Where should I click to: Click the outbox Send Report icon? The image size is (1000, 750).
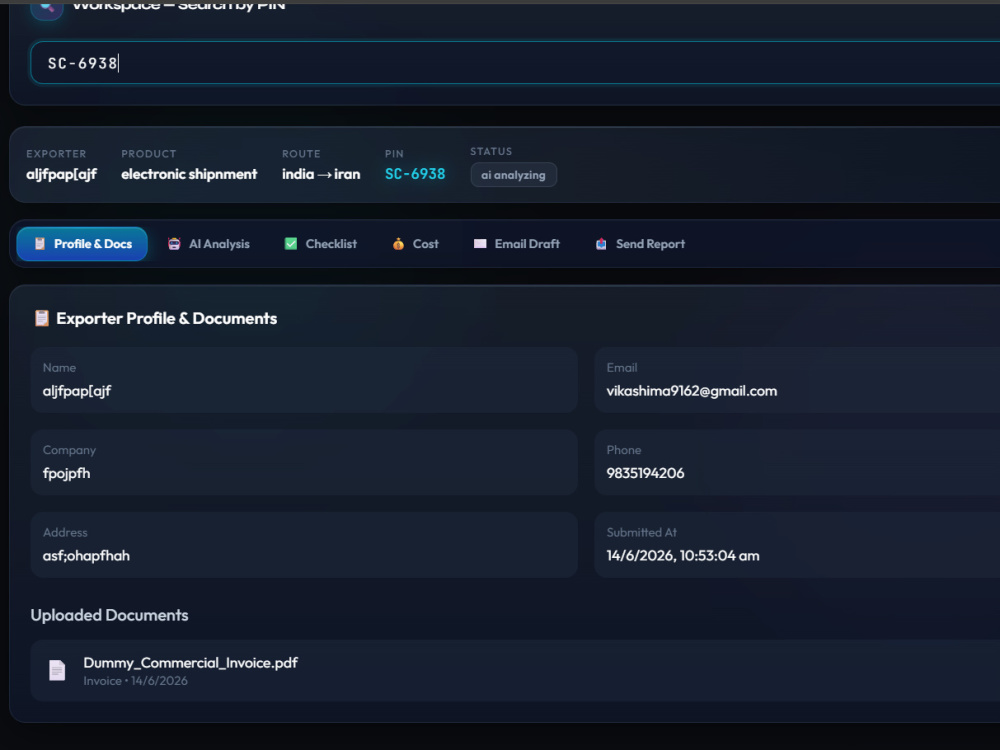click(x=601, y=244)
